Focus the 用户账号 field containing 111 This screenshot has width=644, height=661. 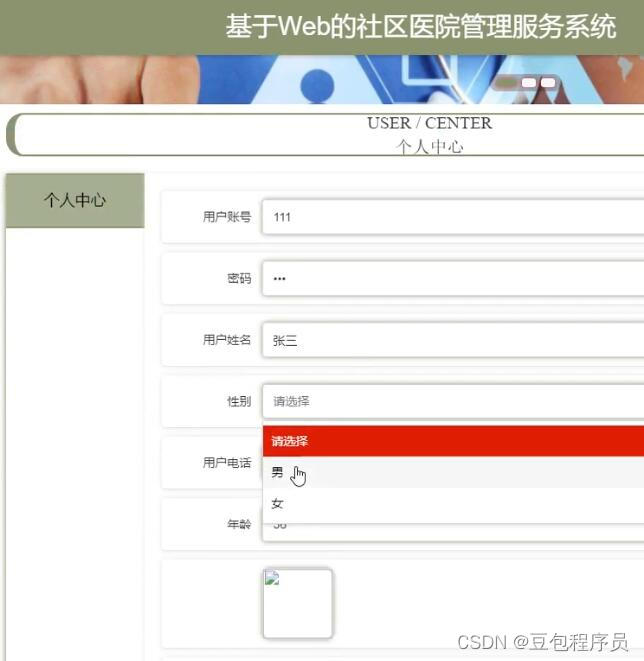click(x=453, y=217)
